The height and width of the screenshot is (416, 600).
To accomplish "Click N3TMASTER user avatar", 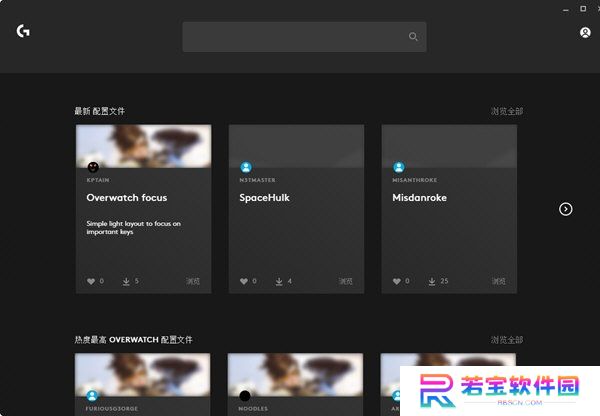I will coord(246,167).
